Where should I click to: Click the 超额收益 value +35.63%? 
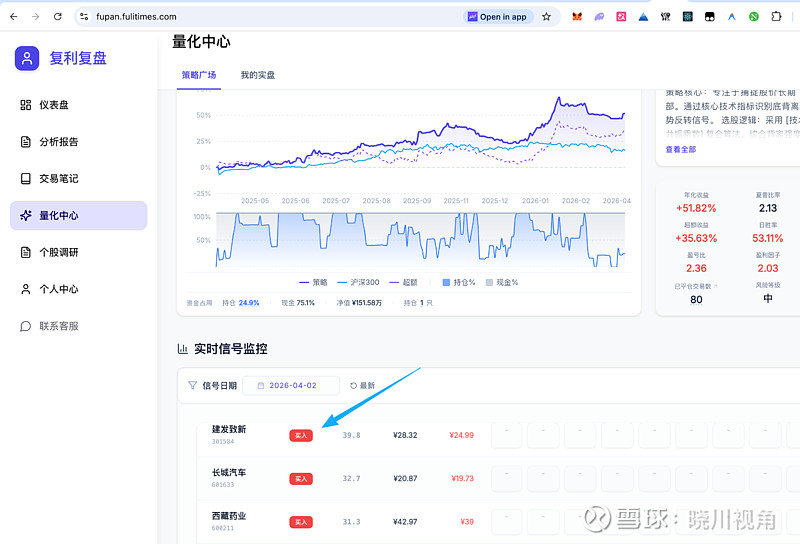tap(696, 238)
